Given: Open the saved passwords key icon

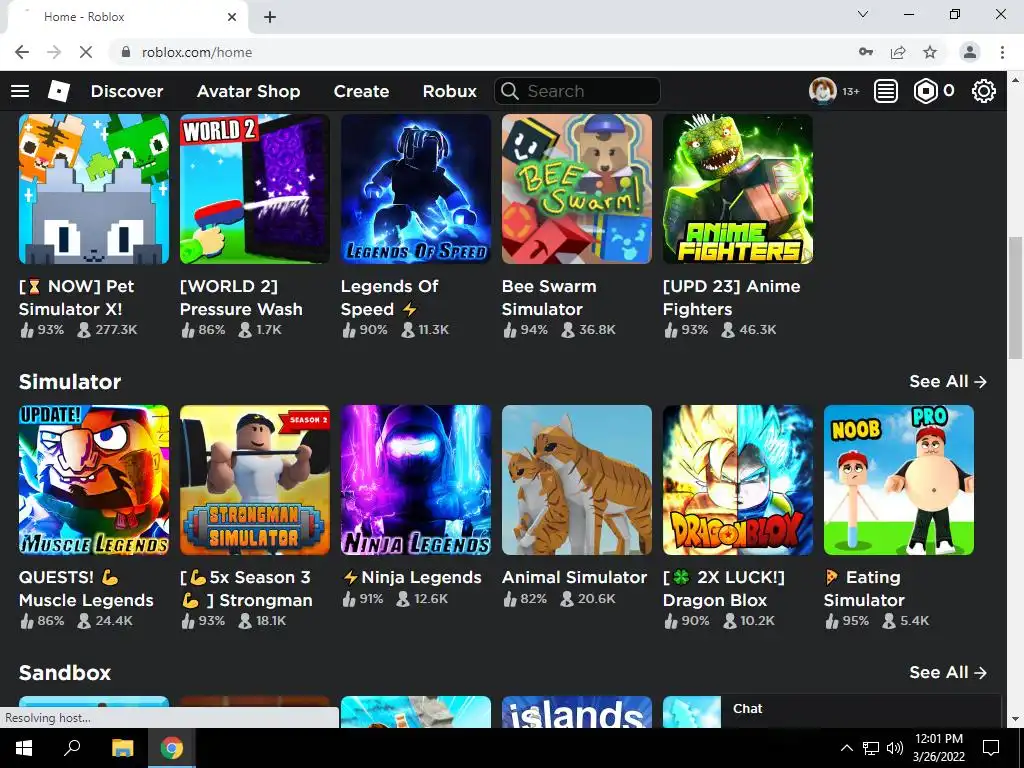Looking at the screenshot, I should coord(866,52).
